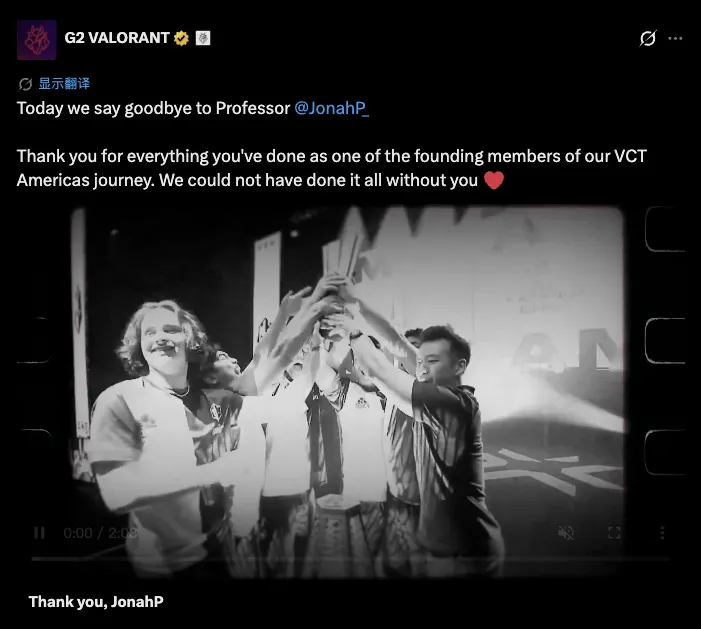The width and height of the screenshot is (701, 629).
Task: Click the affiliate badge beside the verified checkmark
Action: [202, 38]
